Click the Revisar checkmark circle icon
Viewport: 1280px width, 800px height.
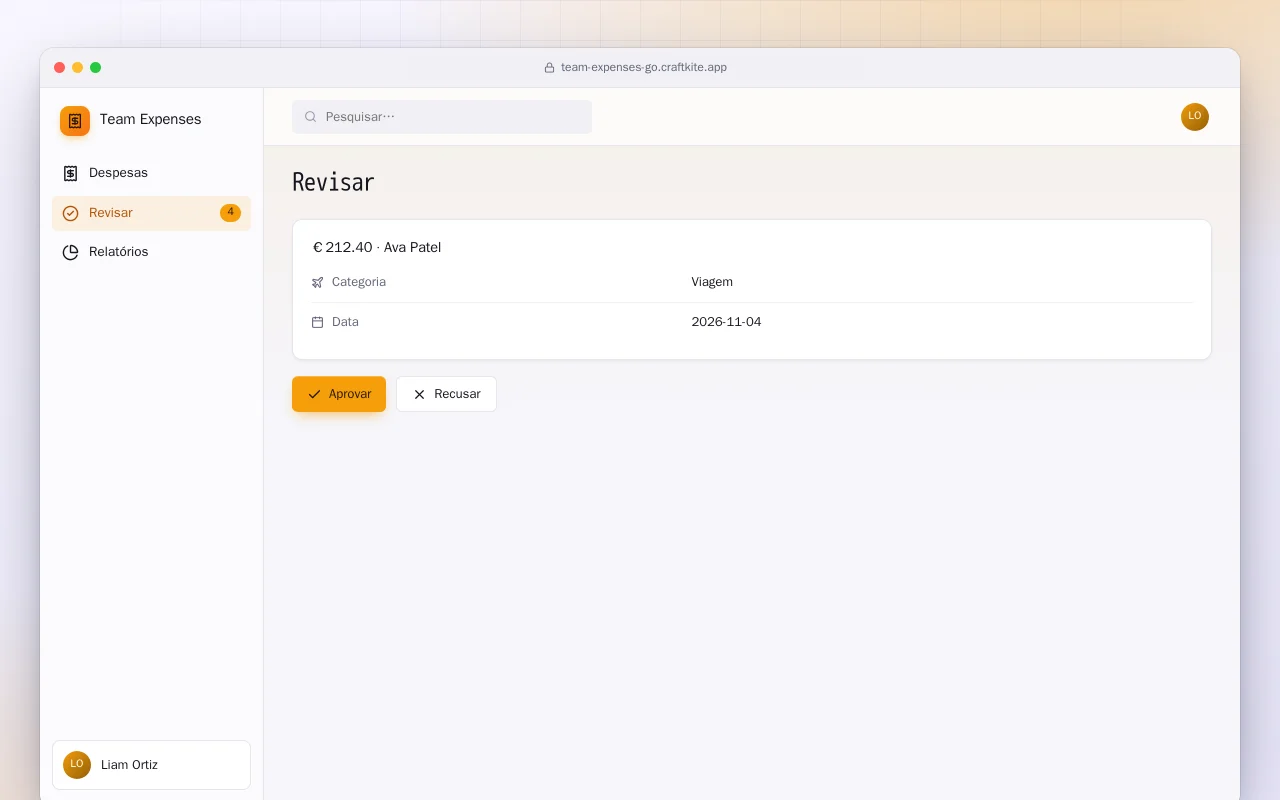coord(70,213)
